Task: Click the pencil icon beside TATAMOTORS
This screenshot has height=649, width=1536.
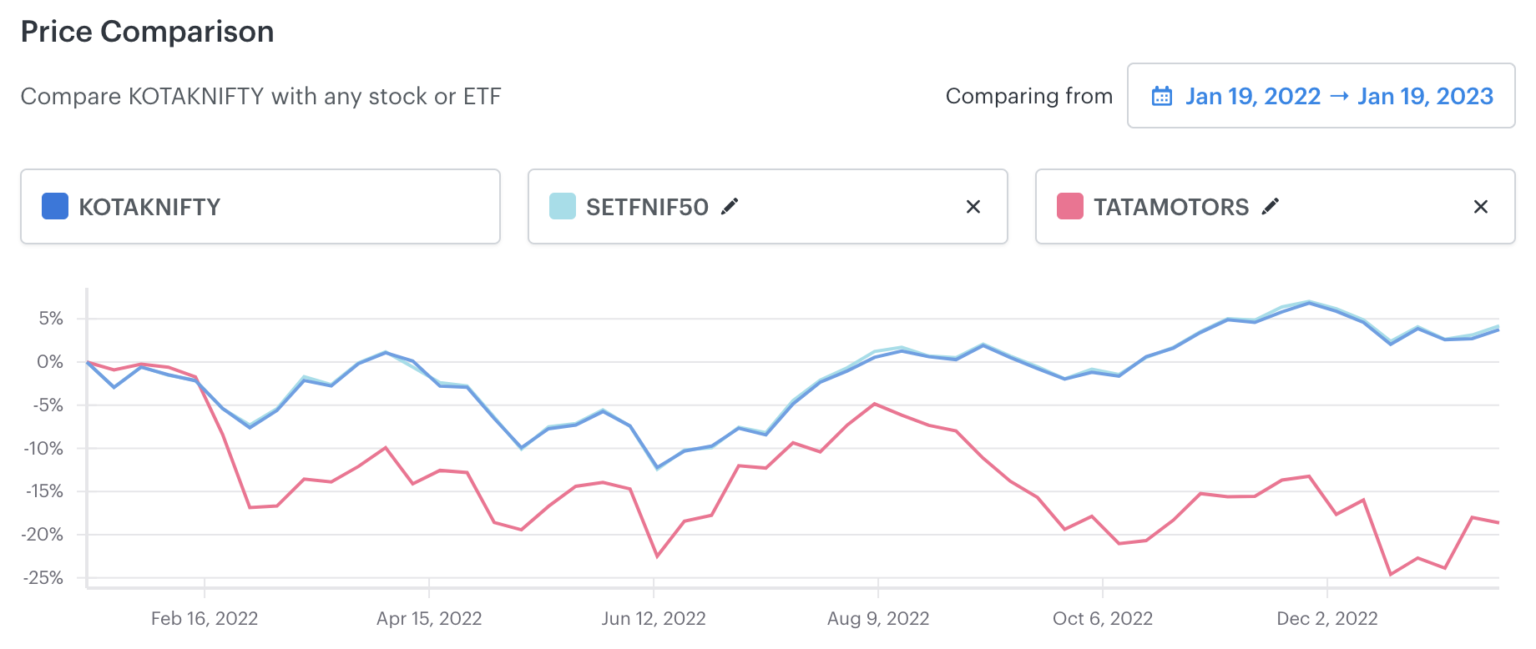Action: [1270, 206]
